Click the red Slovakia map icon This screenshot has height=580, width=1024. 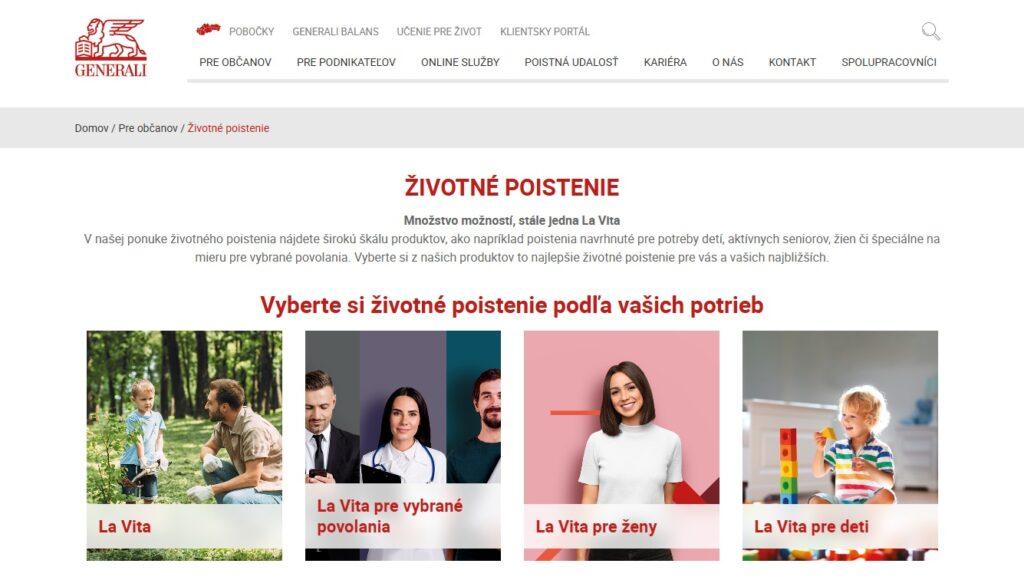[x=208, y=29]
